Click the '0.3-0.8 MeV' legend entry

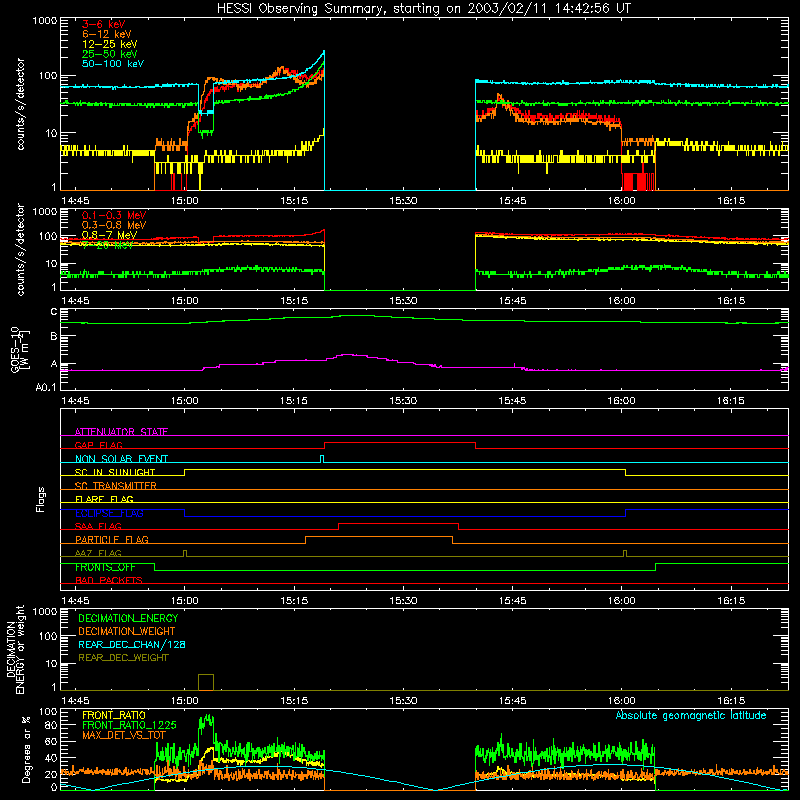tap(113, 225)
